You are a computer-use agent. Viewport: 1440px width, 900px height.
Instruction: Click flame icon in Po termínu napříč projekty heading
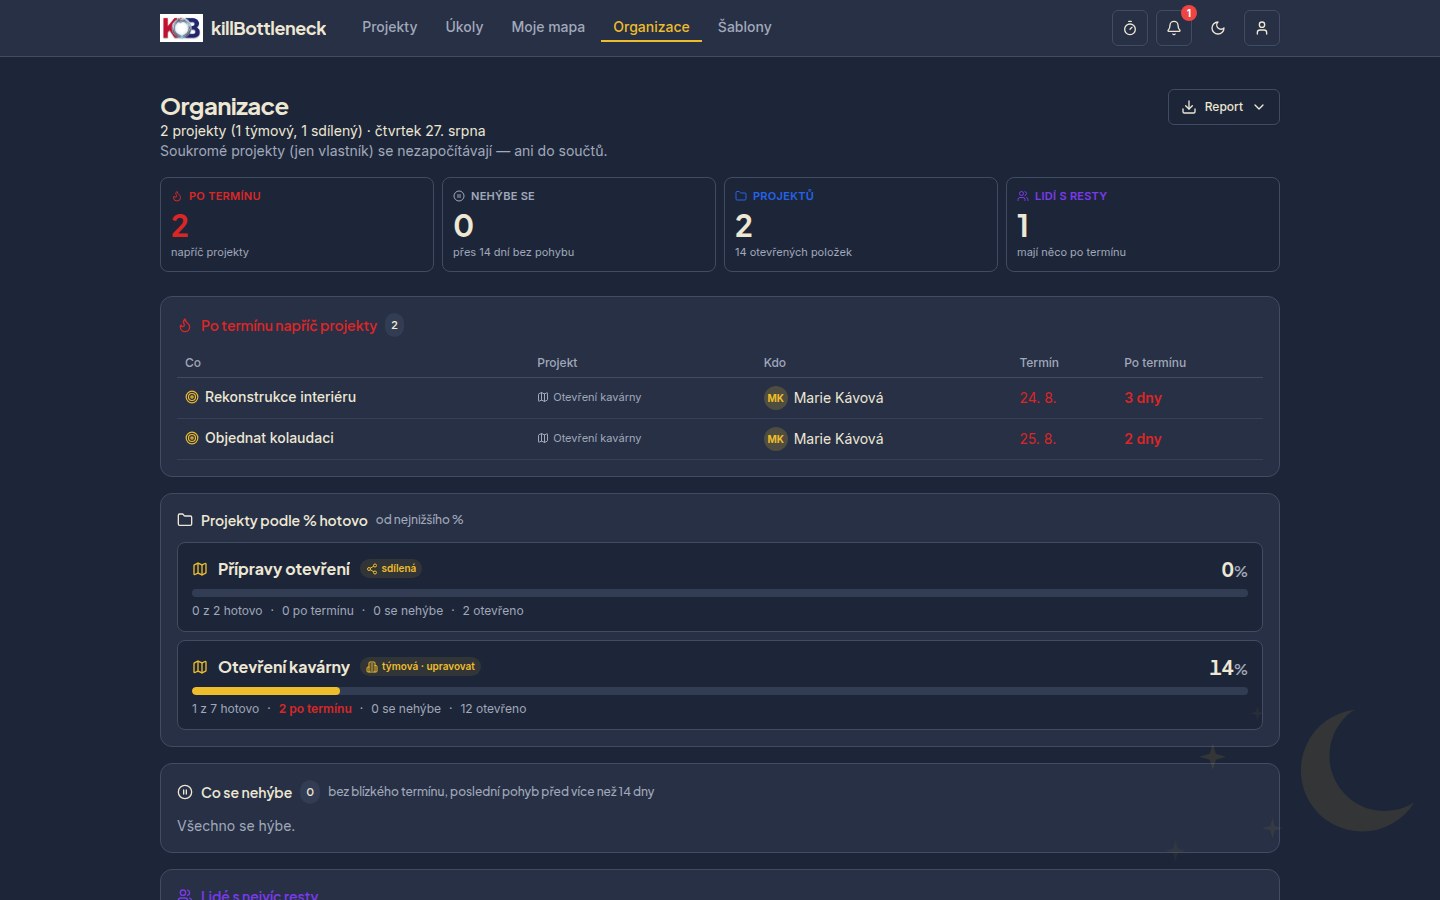point(185,326)
